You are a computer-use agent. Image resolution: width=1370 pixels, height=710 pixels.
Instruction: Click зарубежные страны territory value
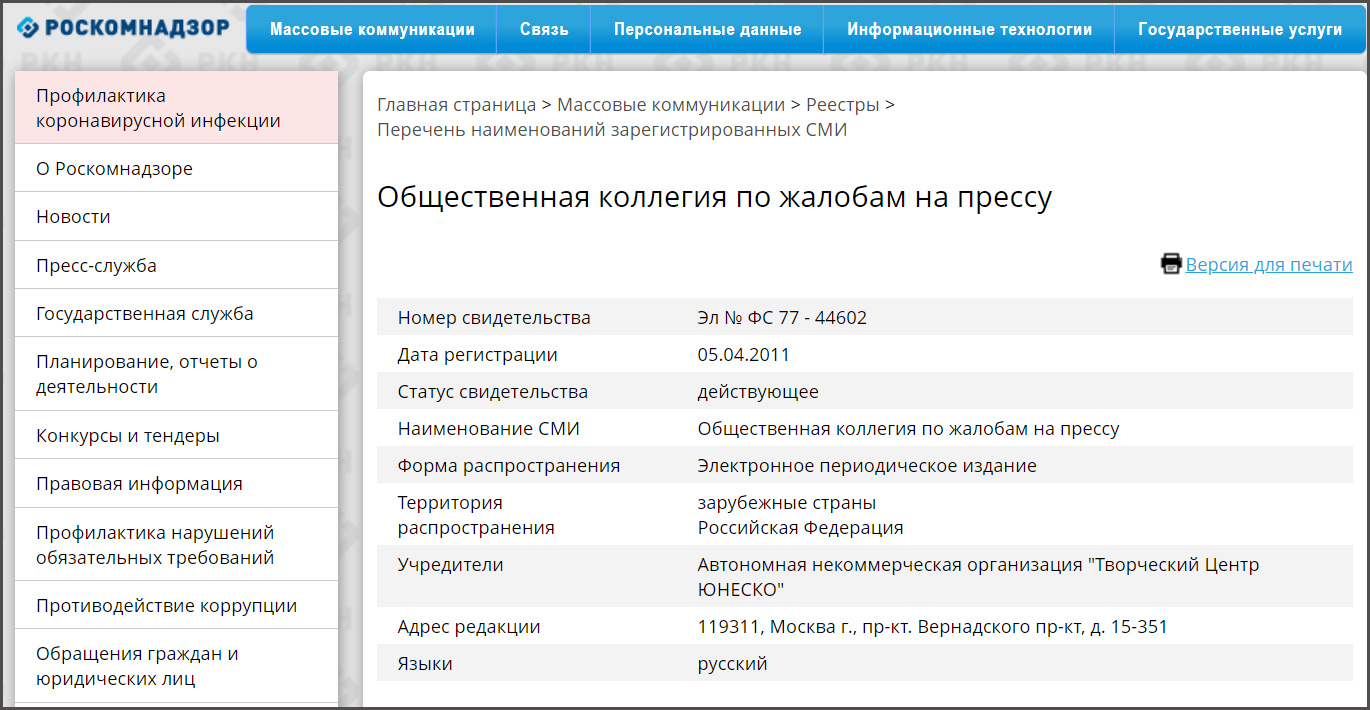point(787,502)
